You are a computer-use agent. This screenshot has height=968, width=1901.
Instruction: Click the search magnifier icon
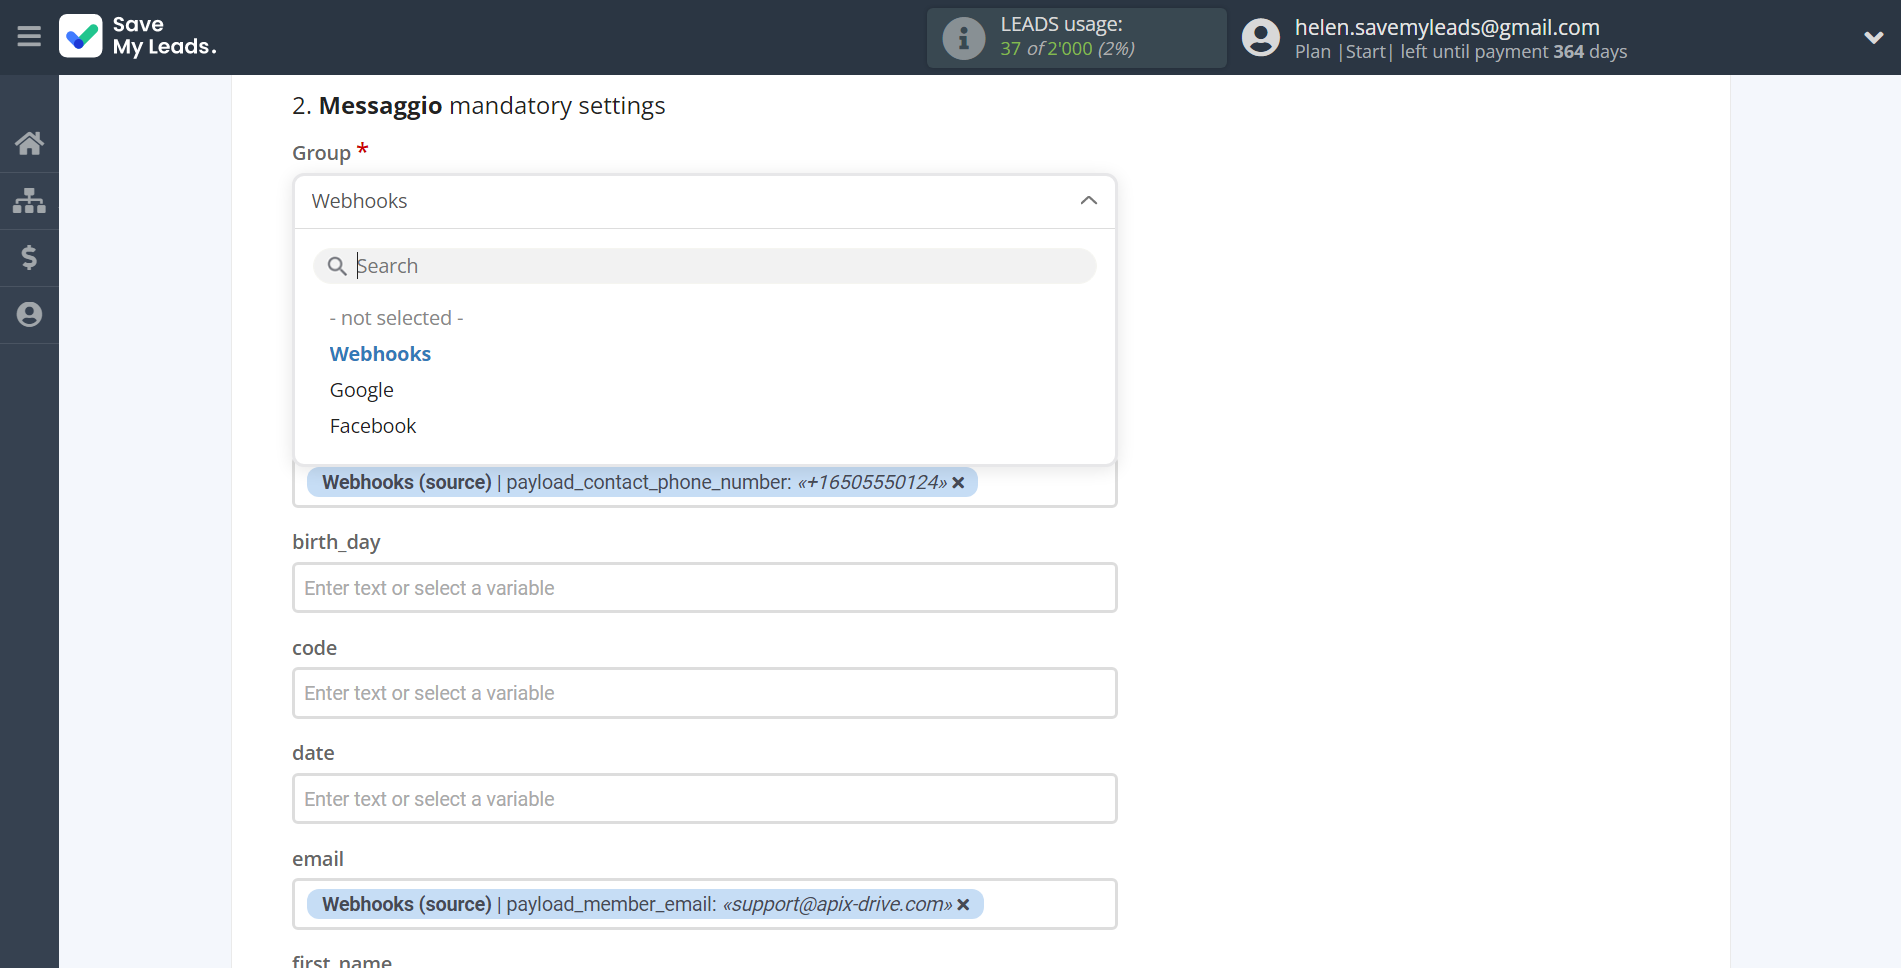(x=337, y=266)
